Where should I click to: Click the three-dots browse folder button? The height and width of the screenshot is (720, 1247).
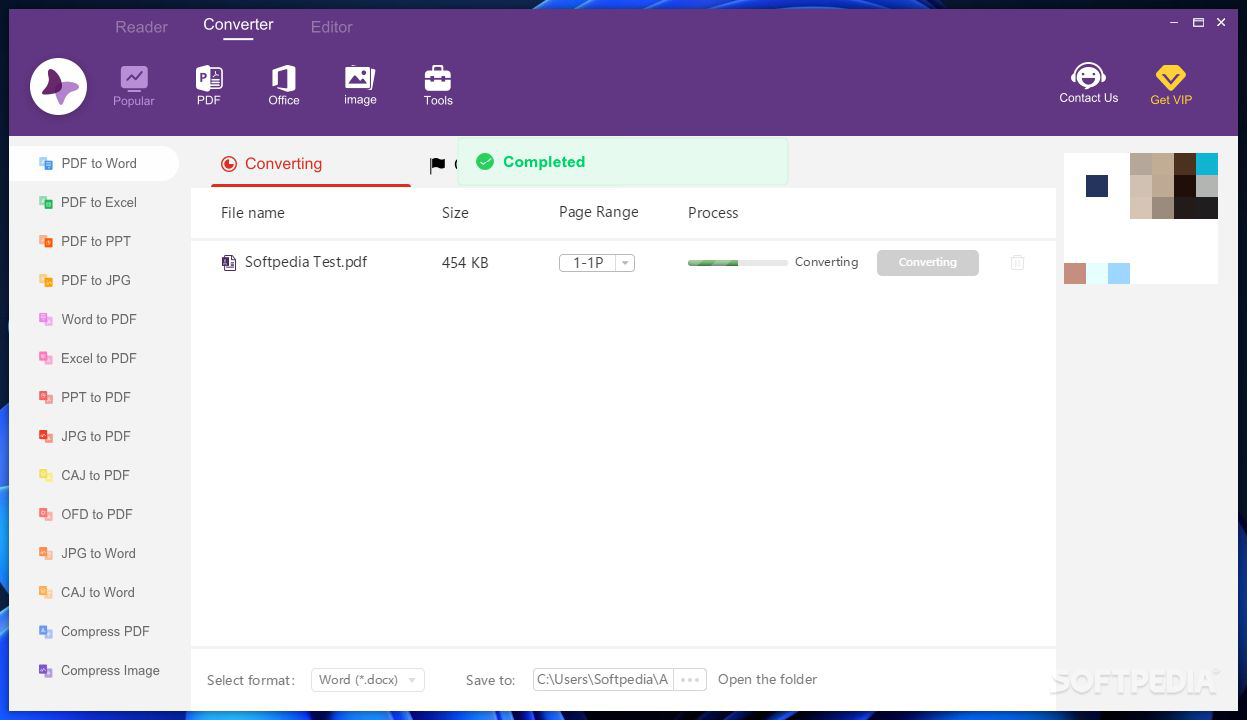pyautogui.click(x=690, y=680)
